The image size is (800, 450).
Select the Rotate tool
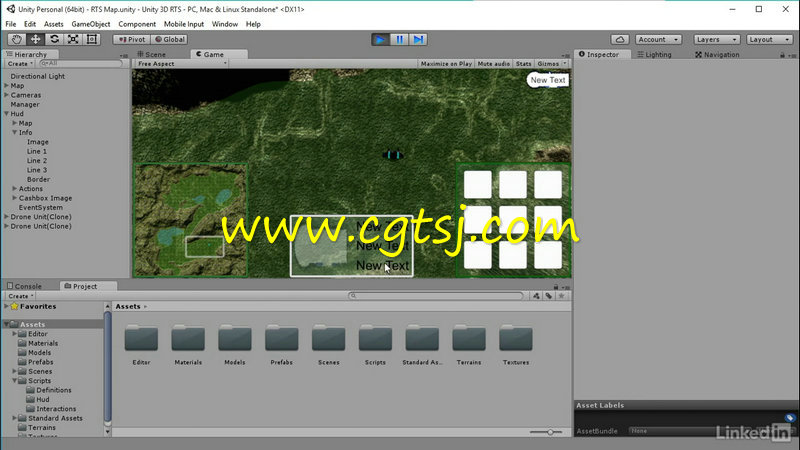coord(54,39)
